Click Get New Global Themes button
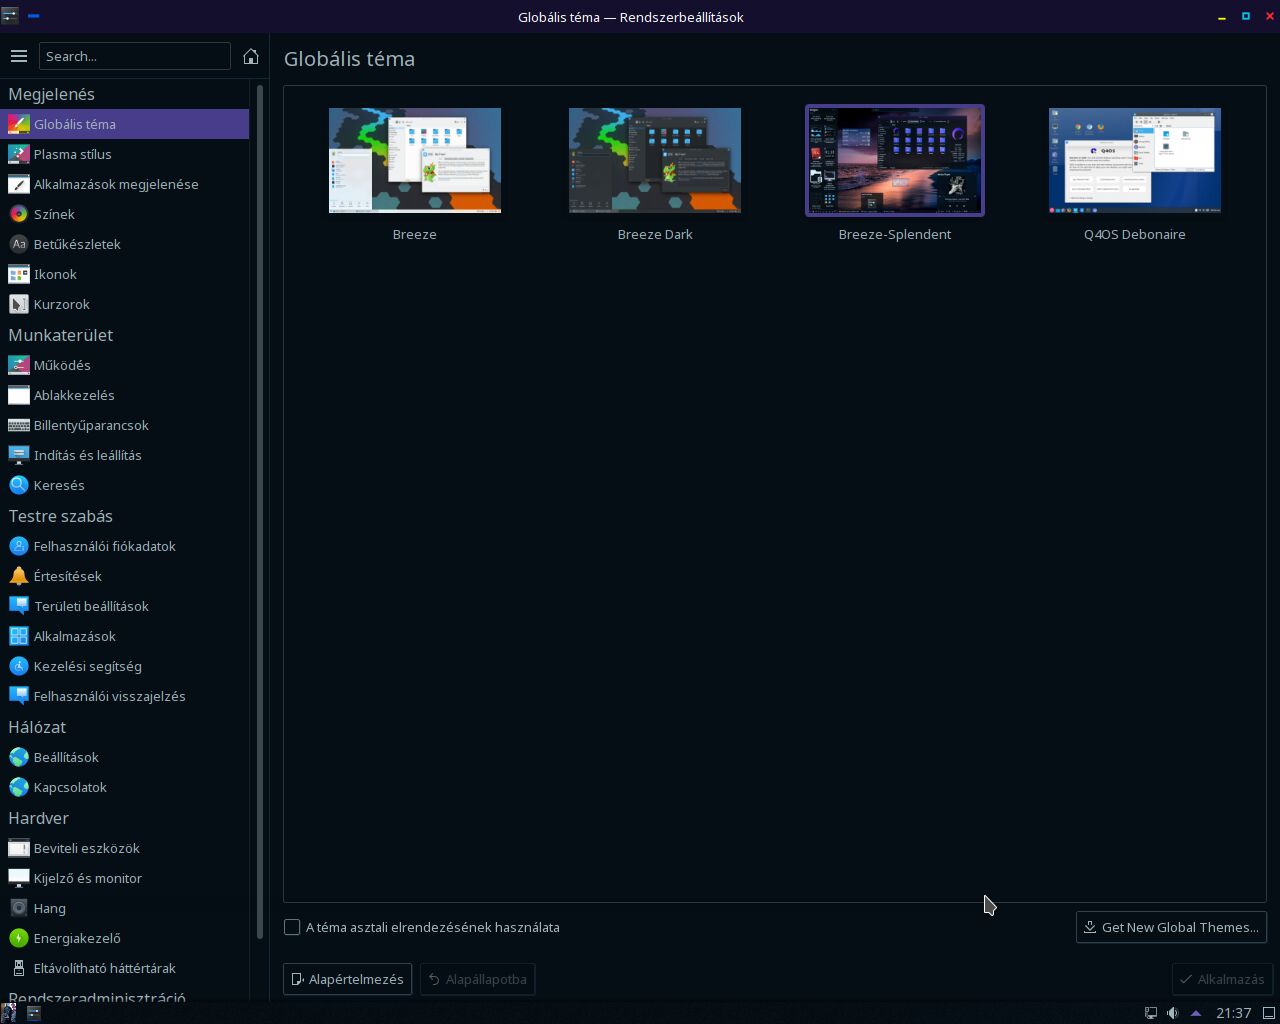This screenshot has width=1280, height=1024. click(1171, 927)
